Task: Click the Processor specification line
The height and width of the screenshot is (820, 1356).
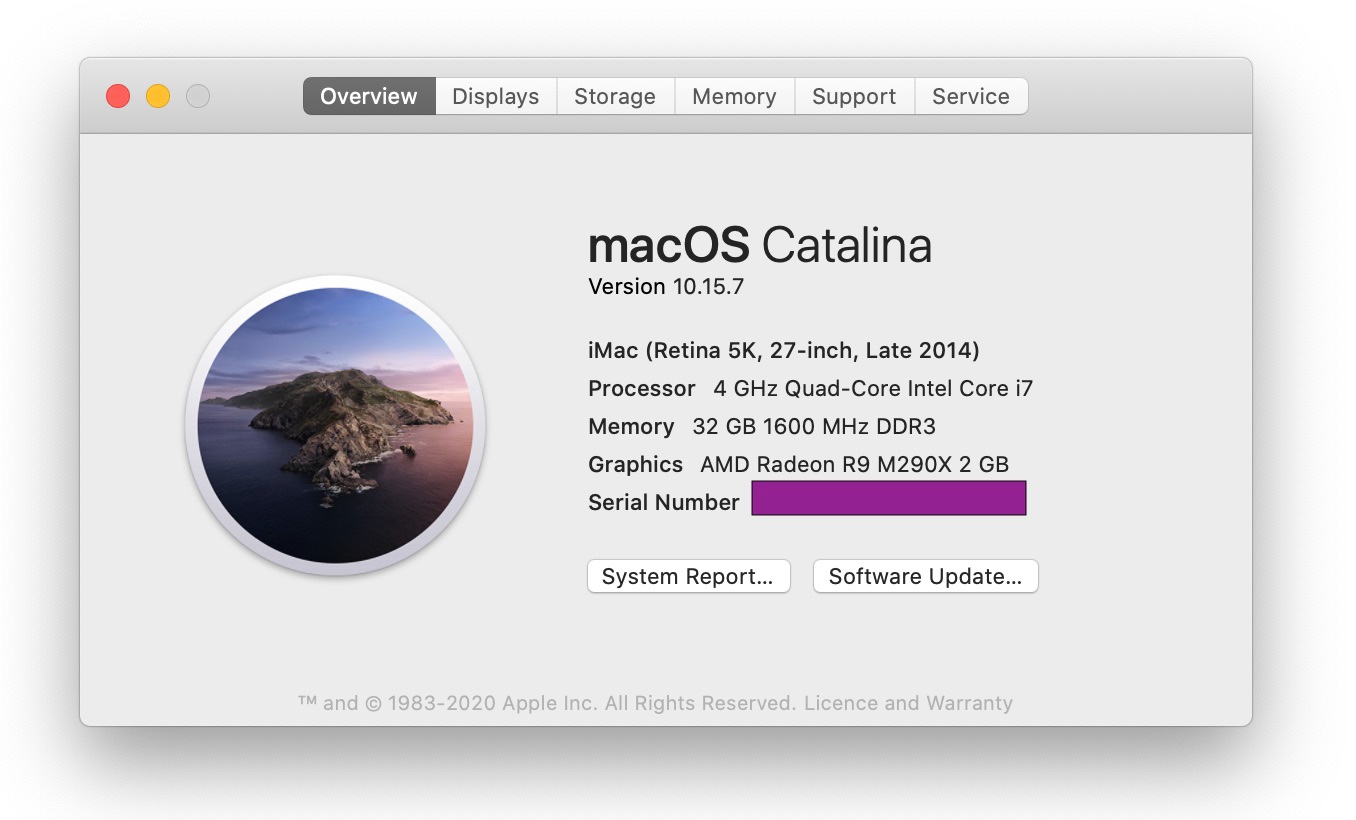Action: (x=810, y=388)
